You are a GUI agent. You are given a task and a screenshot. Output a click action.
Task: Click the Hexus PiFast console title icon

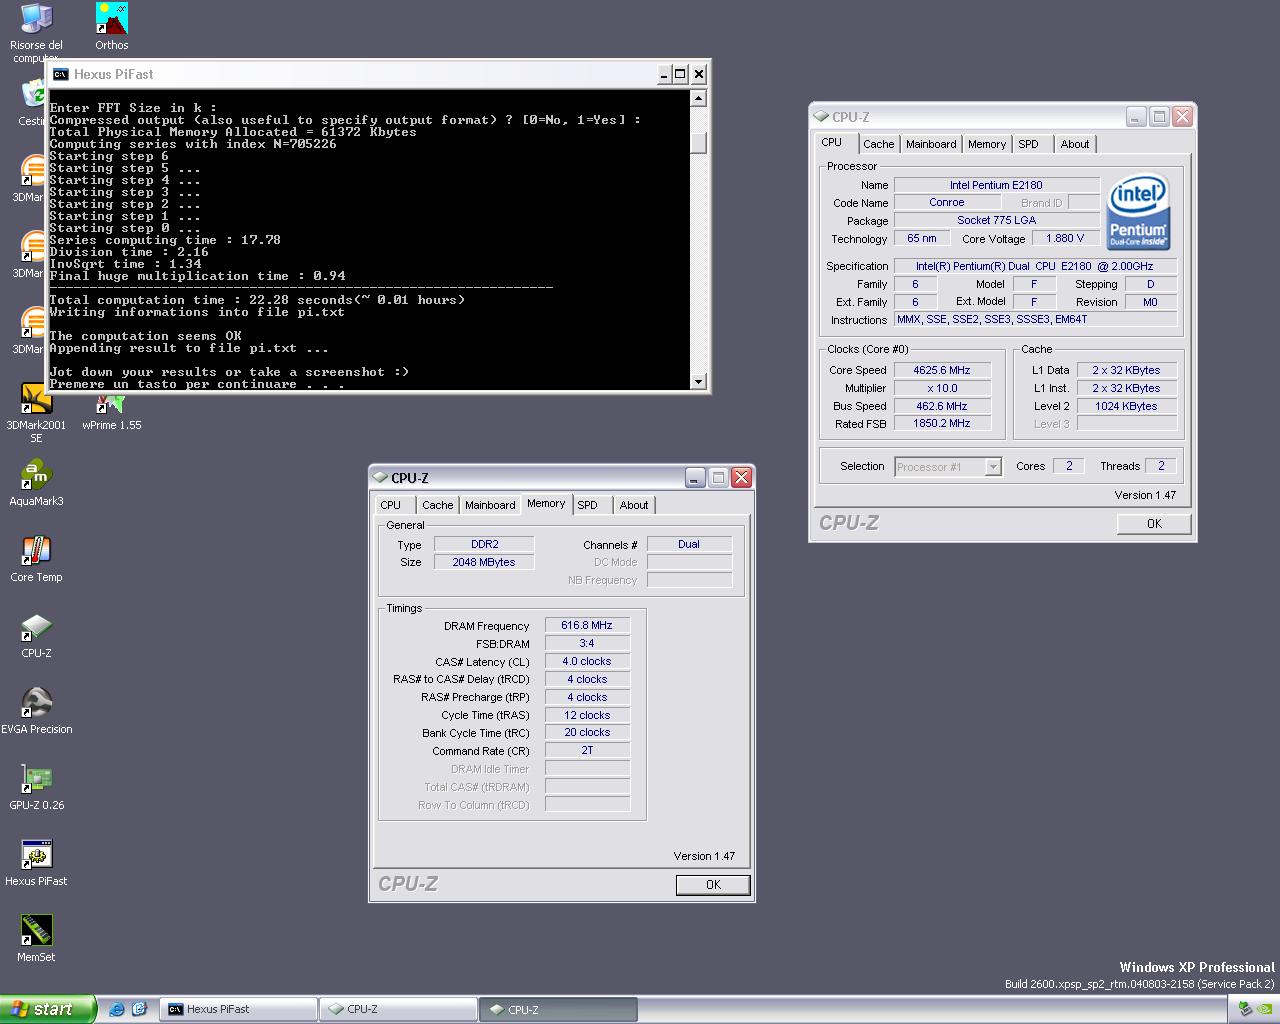61,74
